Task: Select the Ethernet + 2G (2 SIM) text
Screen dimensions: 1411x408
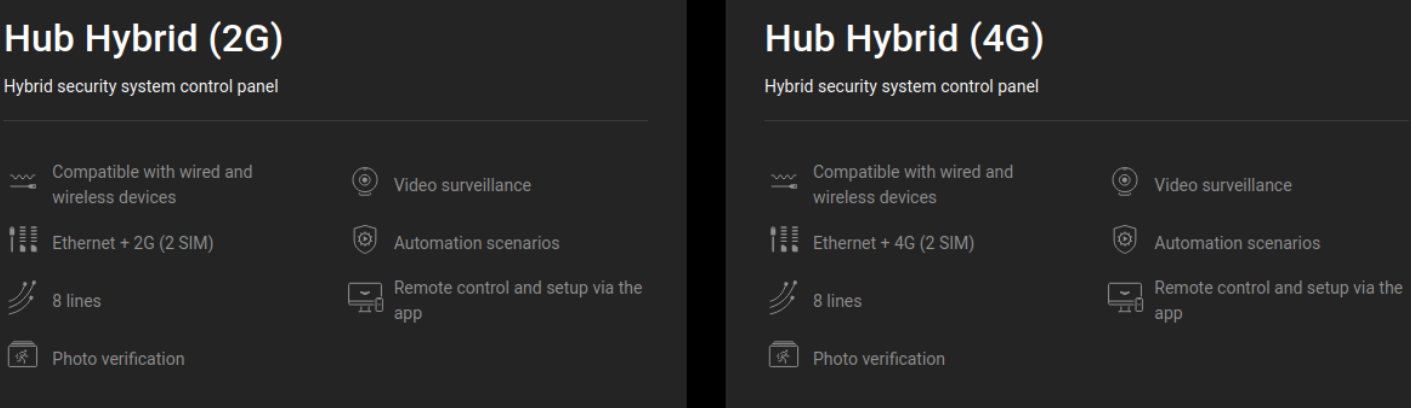Action: [x=133, y=243]
